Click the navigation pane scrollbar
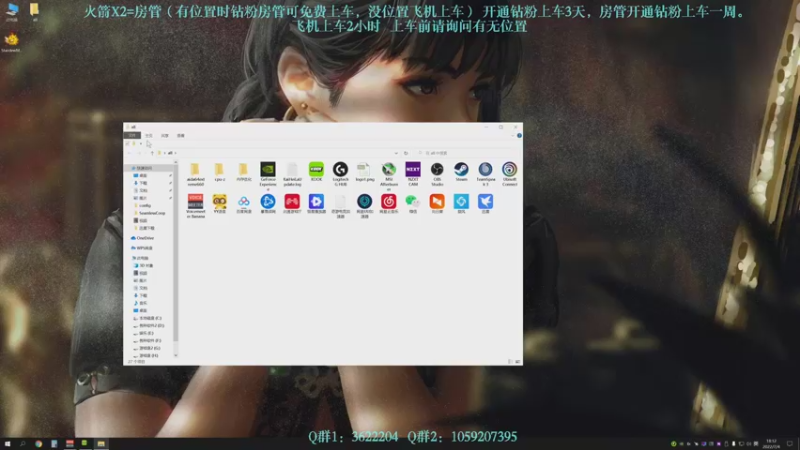800x450 pixels. (176, 255)
